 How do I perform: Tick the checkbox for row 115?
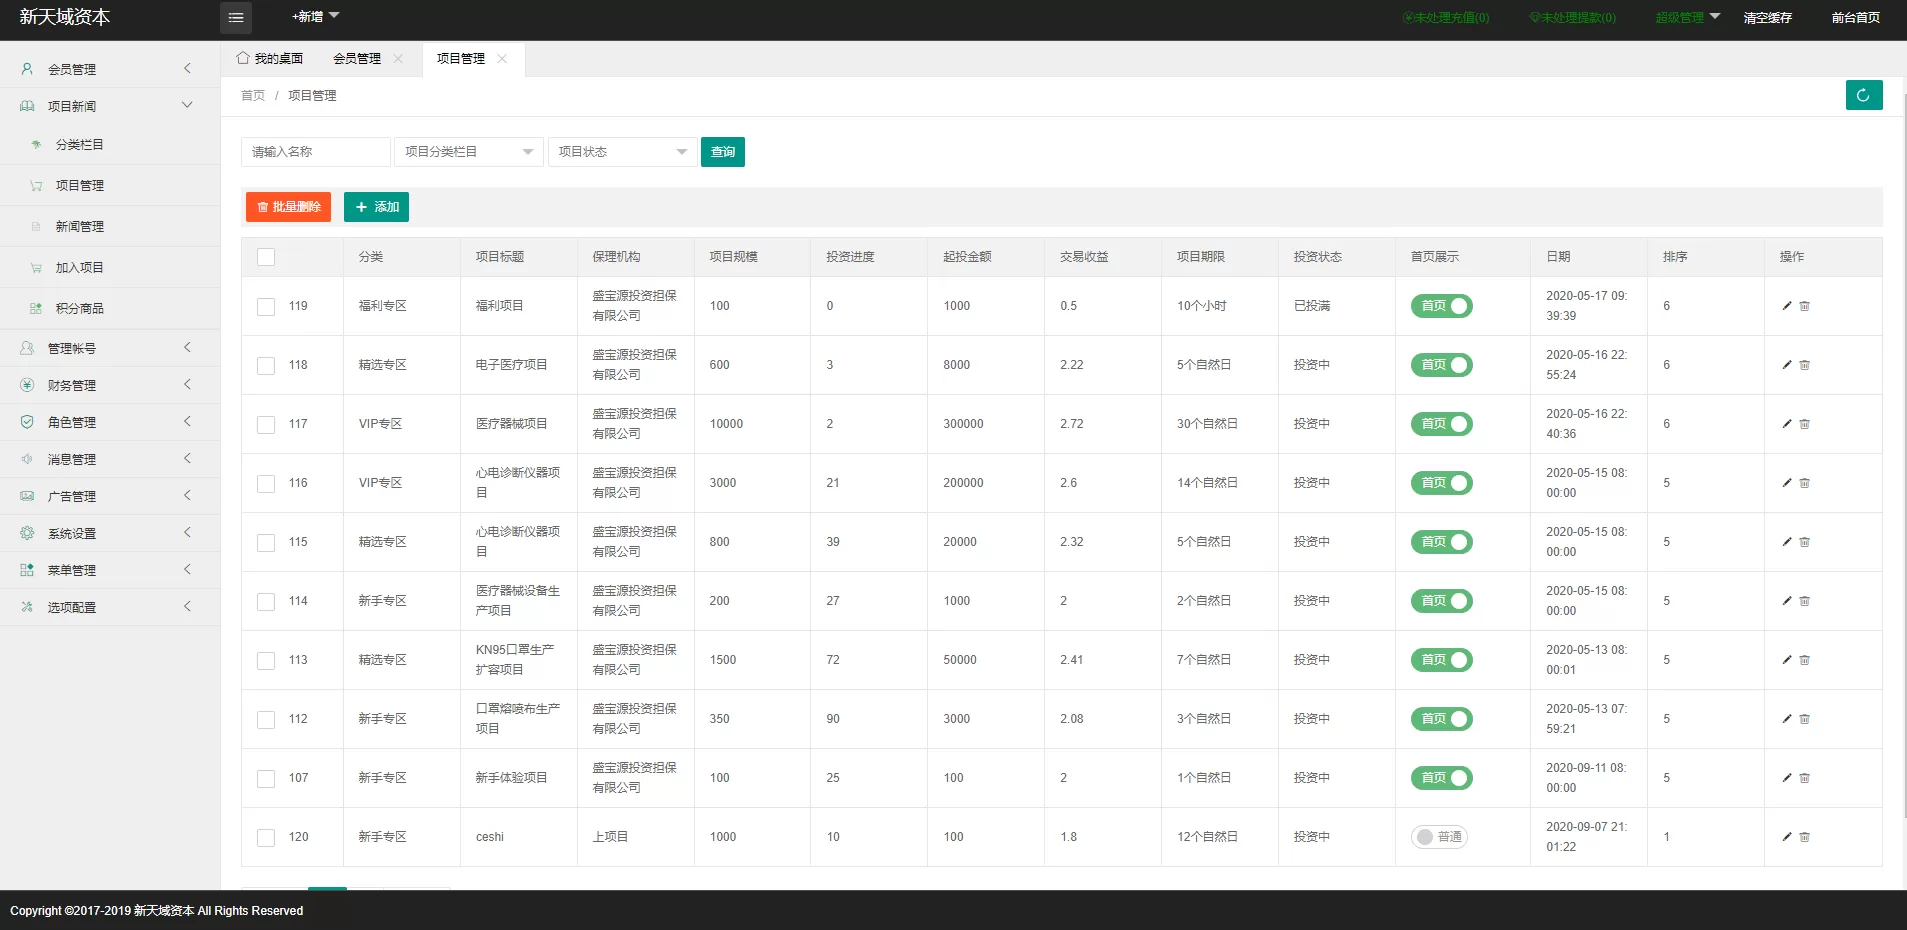point(266,542)
